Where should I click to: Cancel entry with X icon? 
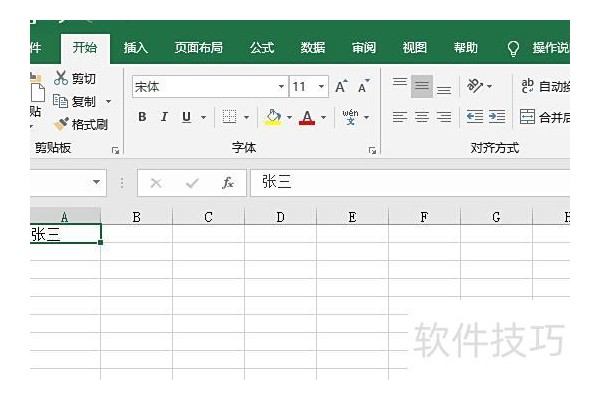point(156,183)
